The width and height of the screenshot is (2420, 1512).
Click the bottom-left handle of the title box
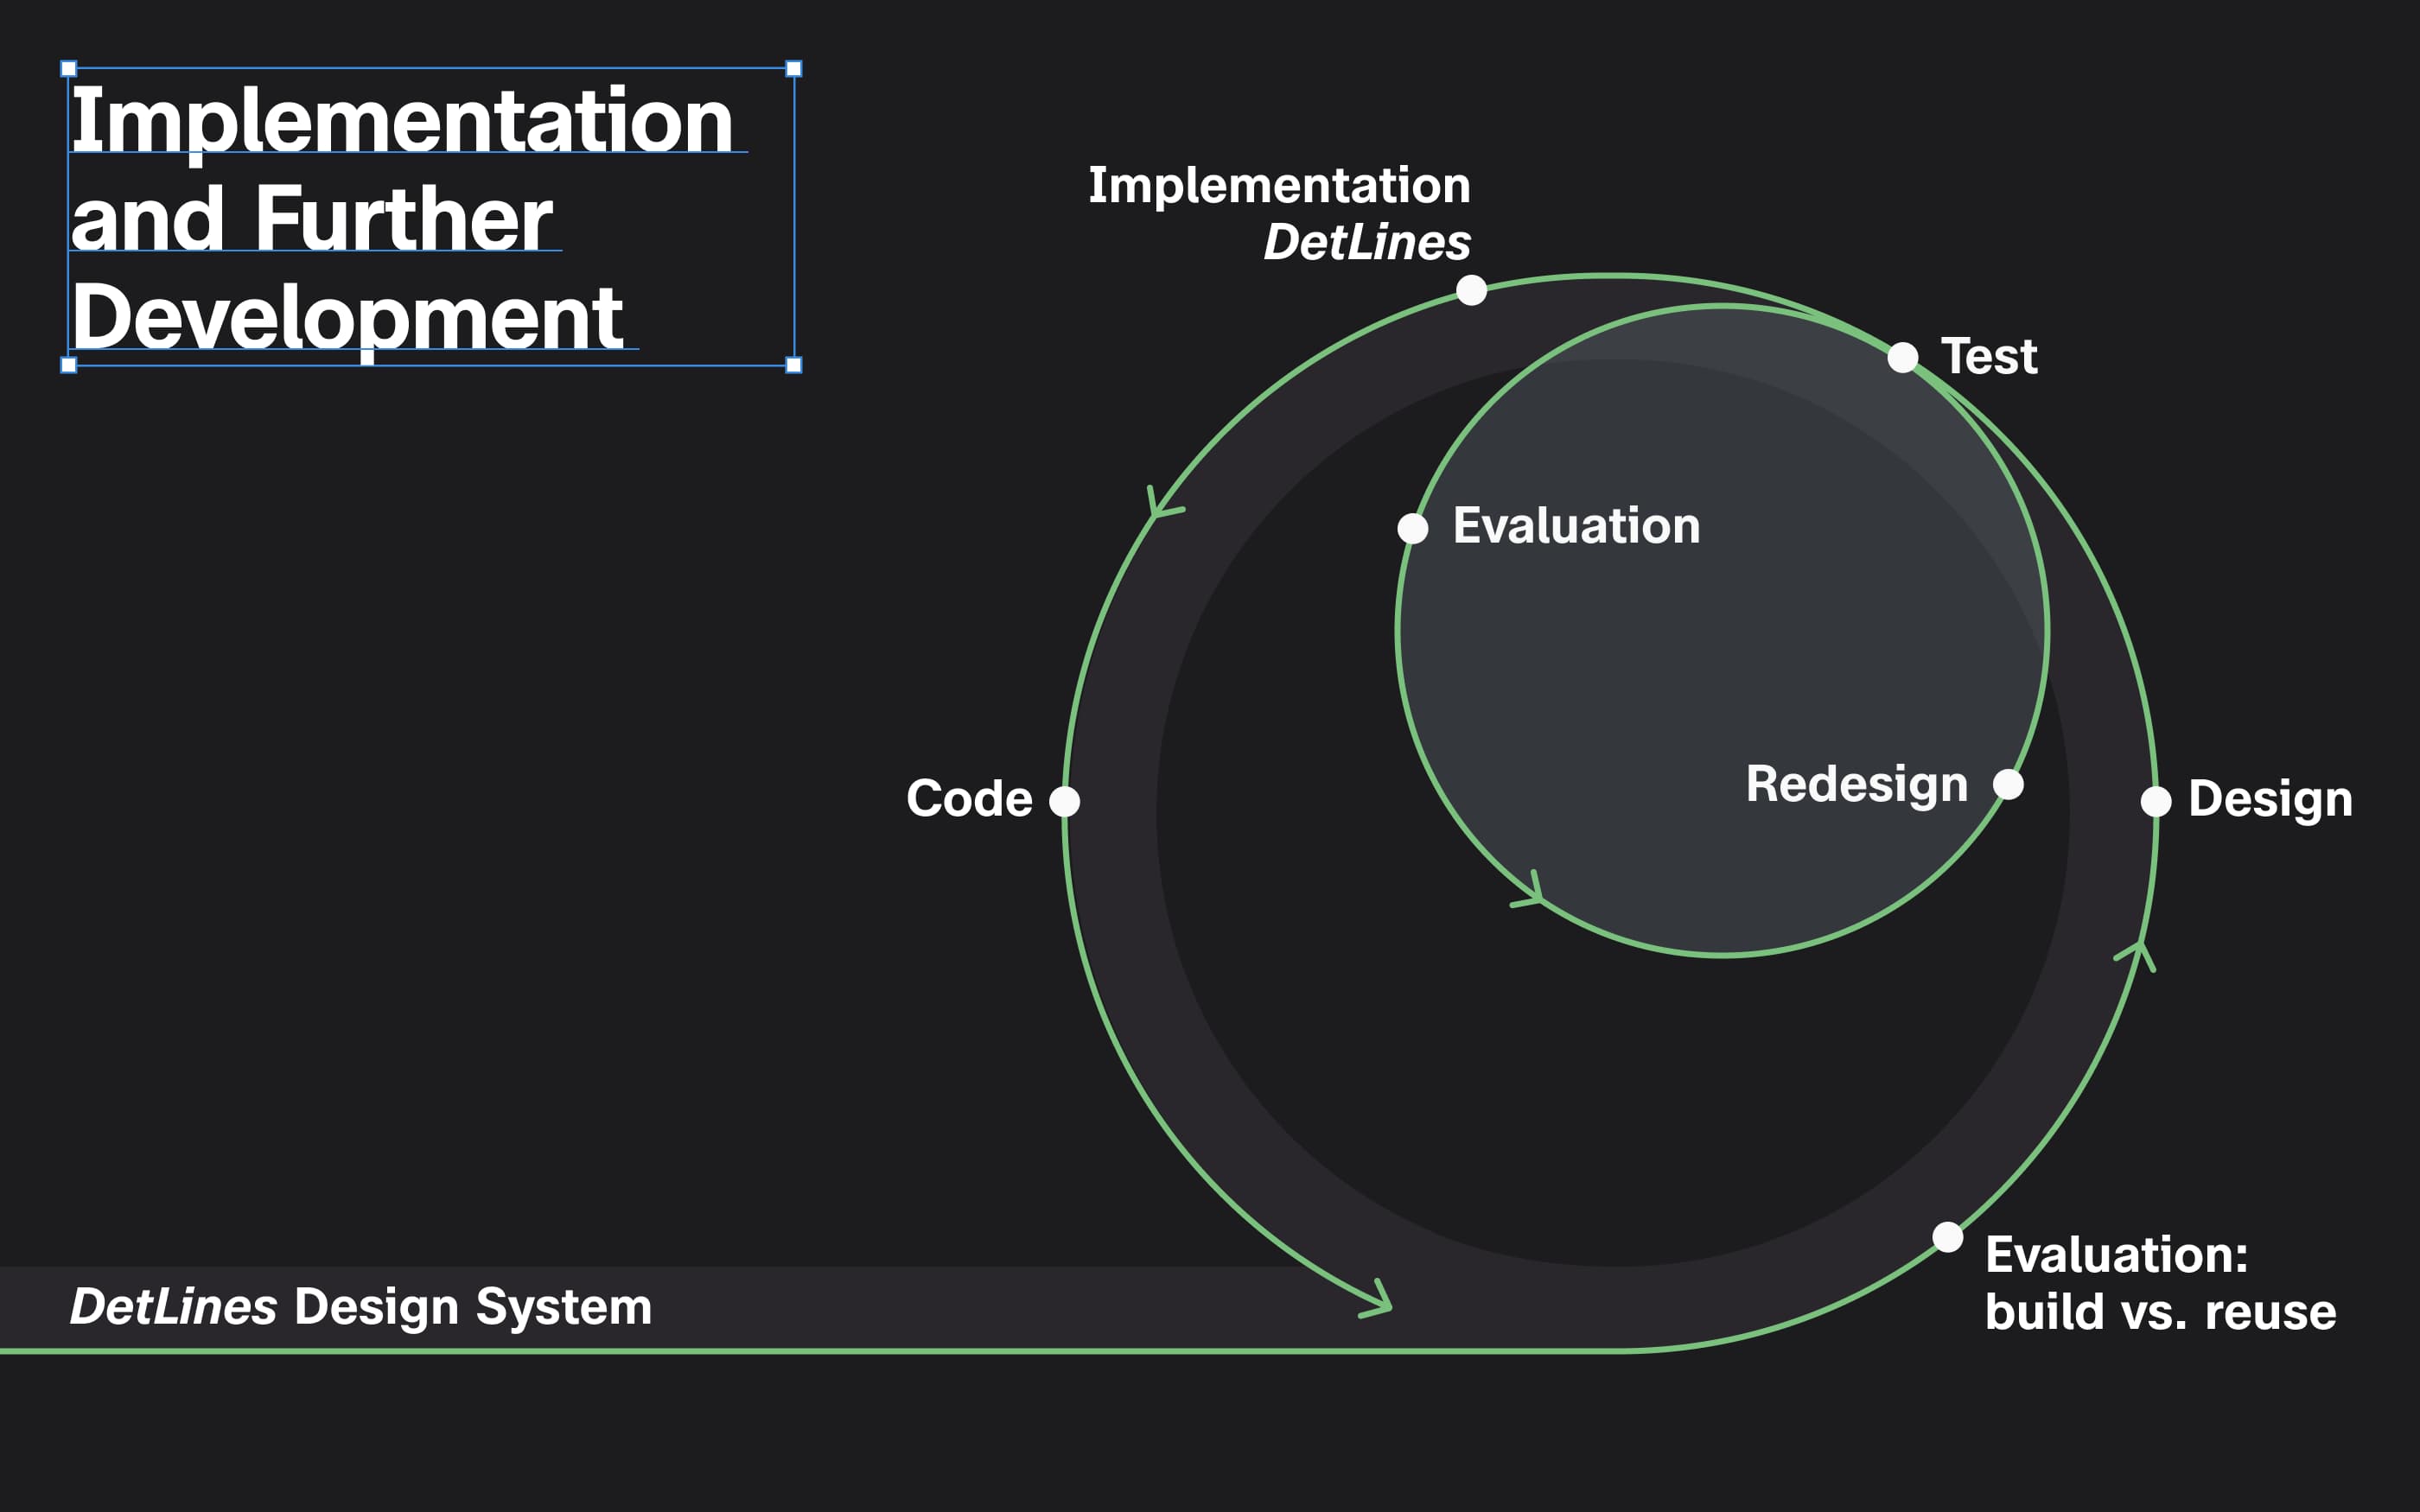point(69,365)
